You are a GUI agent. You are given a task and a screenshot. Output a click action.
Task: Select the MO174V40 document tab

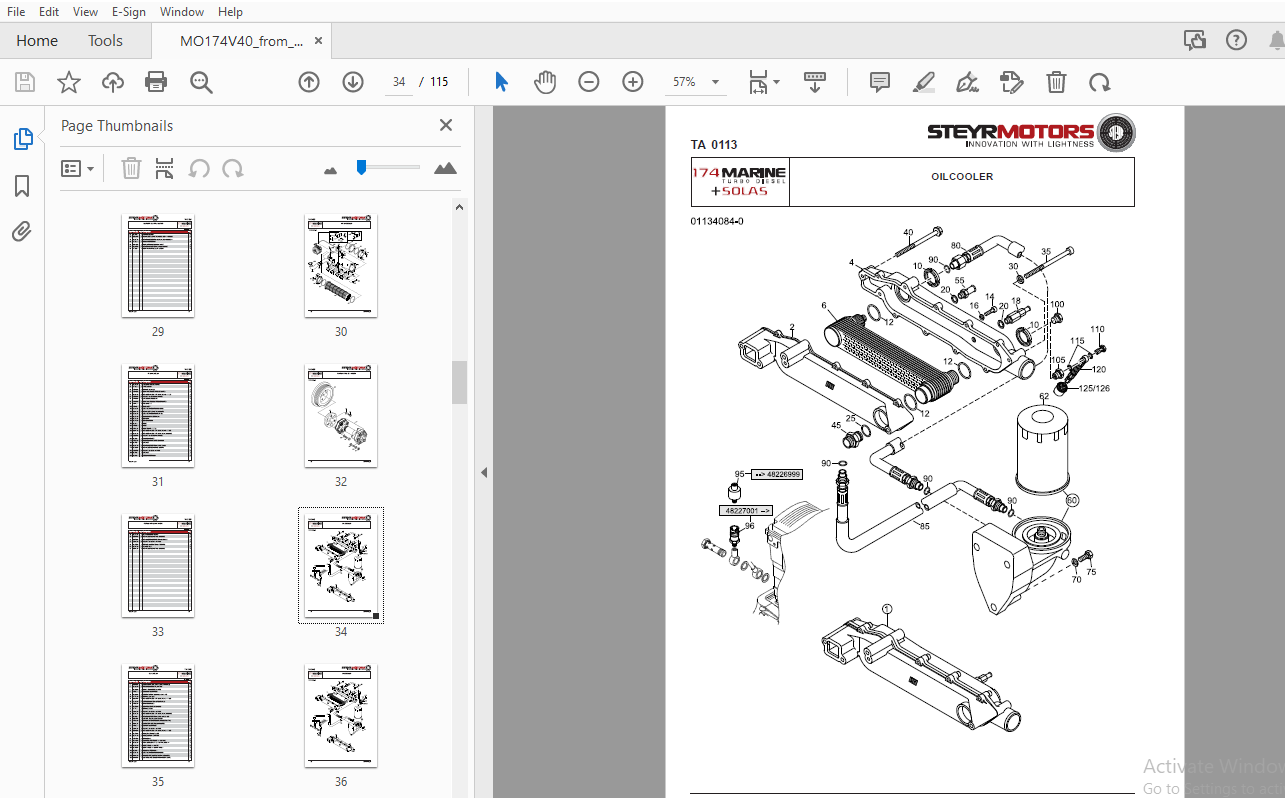[x=242, y=41]
